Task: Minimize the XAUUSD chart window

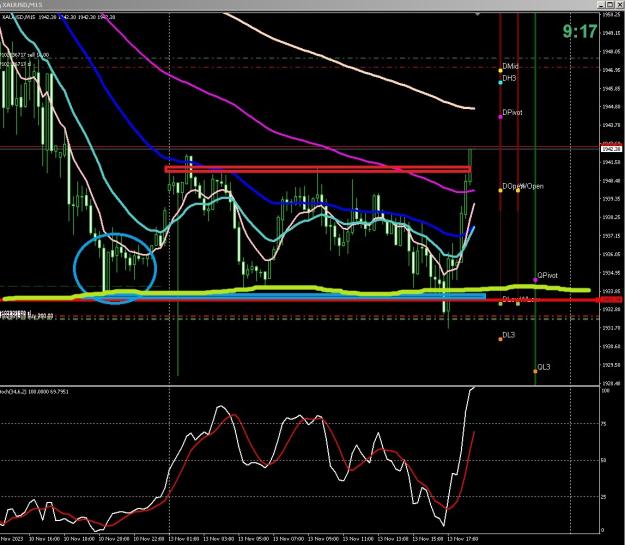Action: click(602, 4)
